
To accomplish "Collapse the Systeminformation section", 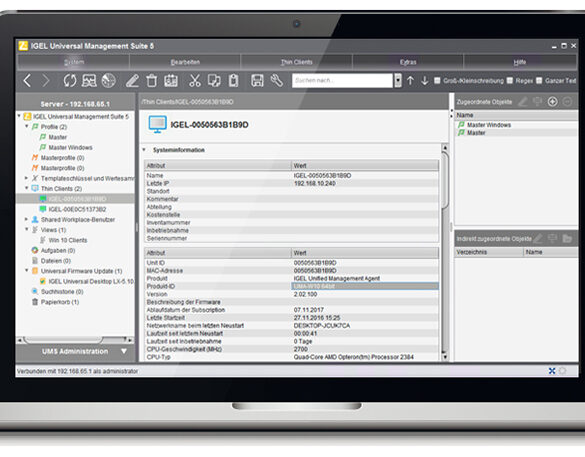I will click(x=144, y=150).
